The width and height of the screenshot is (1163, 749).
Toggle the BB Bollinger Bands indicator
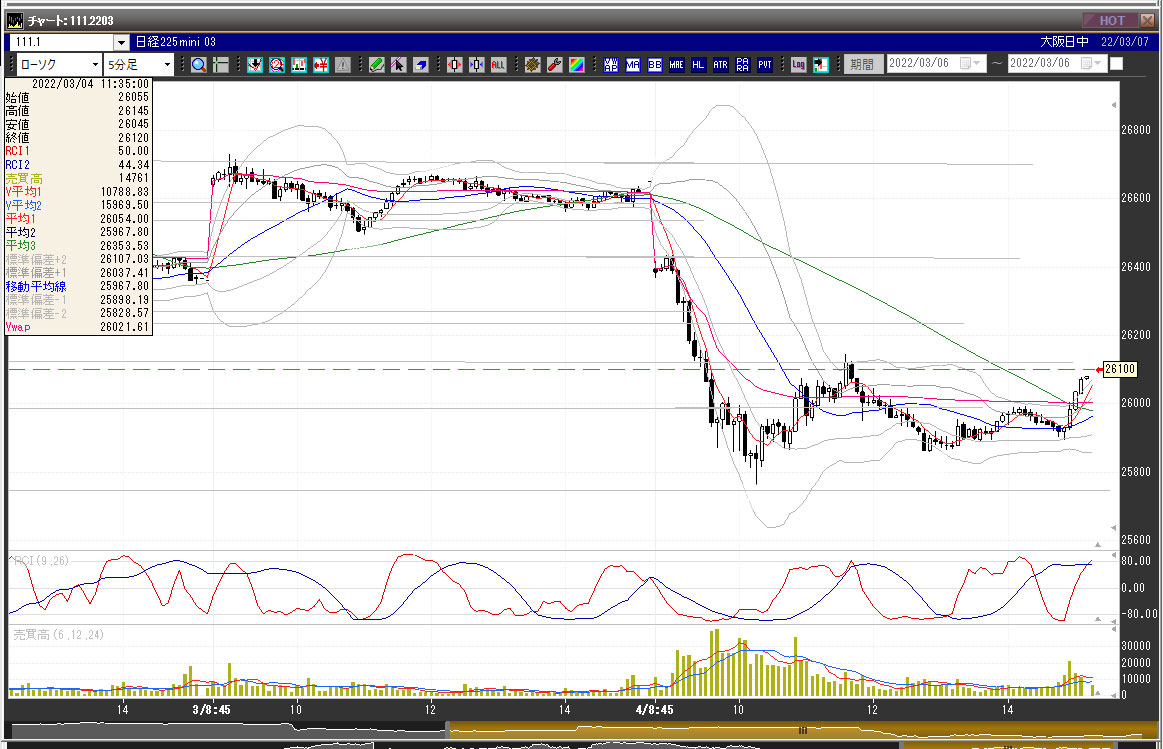[x=654, y=65]
